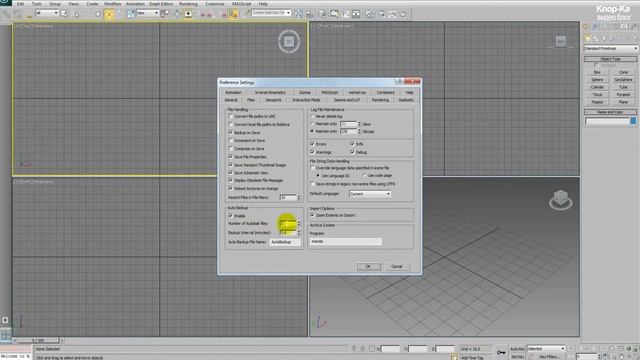
Task: Open the Hierarchy tab of command panel
Action: (x=605, y=27)
